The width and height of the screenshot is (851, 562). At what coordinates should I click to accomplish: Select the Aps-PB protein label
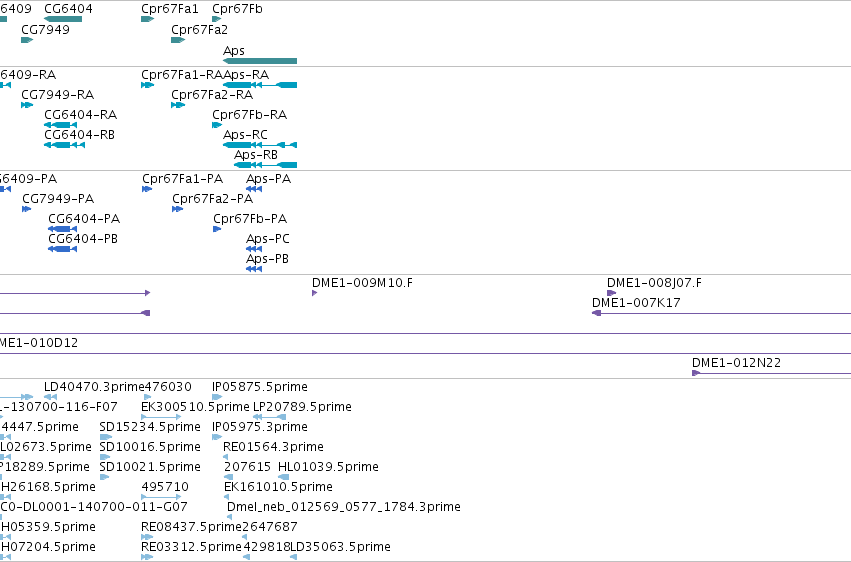267,259
